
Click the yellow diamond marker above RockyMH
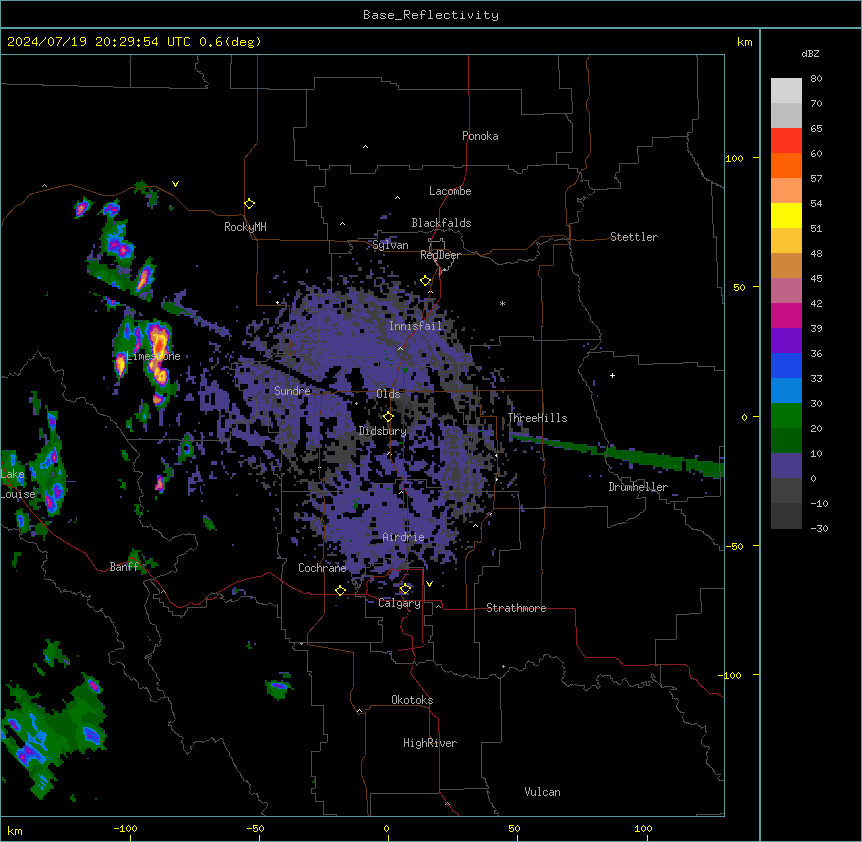pos(249,204)
